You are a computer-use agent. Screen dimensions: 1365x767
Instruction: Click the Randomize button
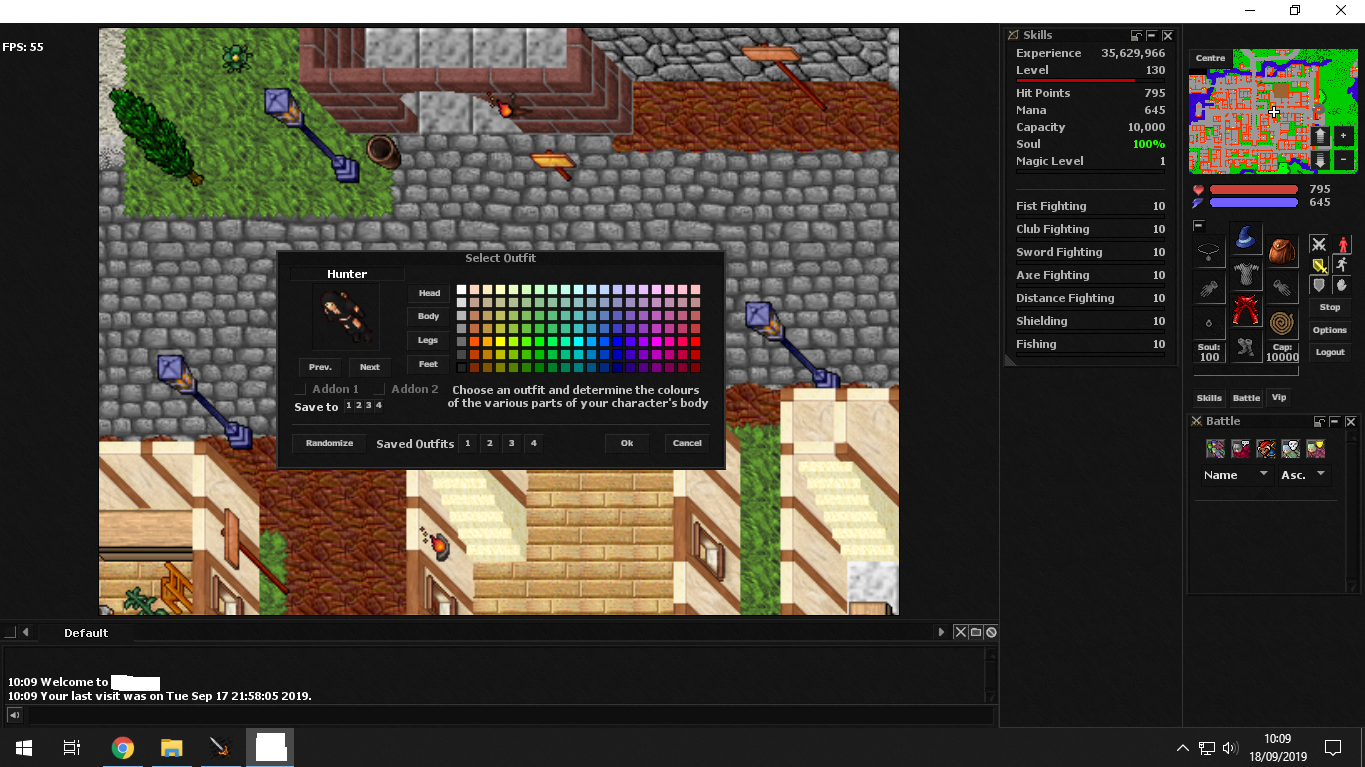[330, 443]
